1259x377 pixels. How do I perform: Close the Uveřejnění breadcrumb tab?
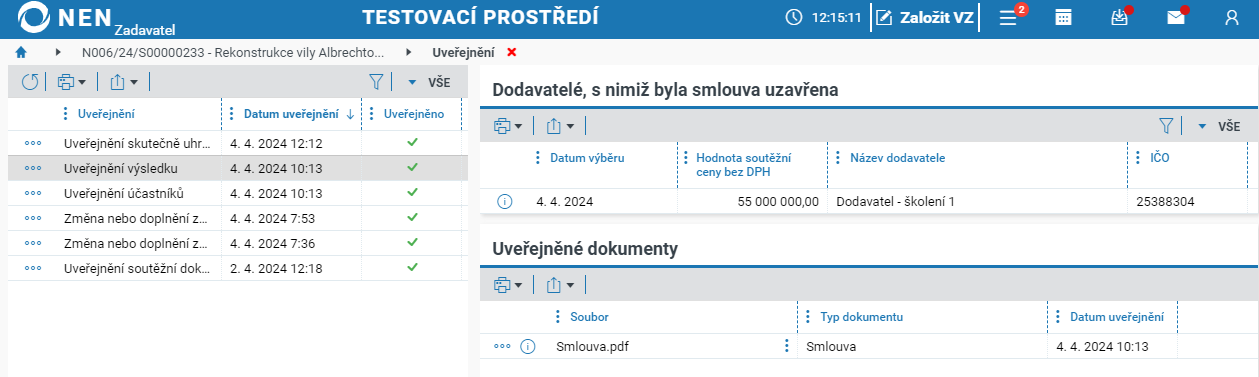tap(512, 51)
